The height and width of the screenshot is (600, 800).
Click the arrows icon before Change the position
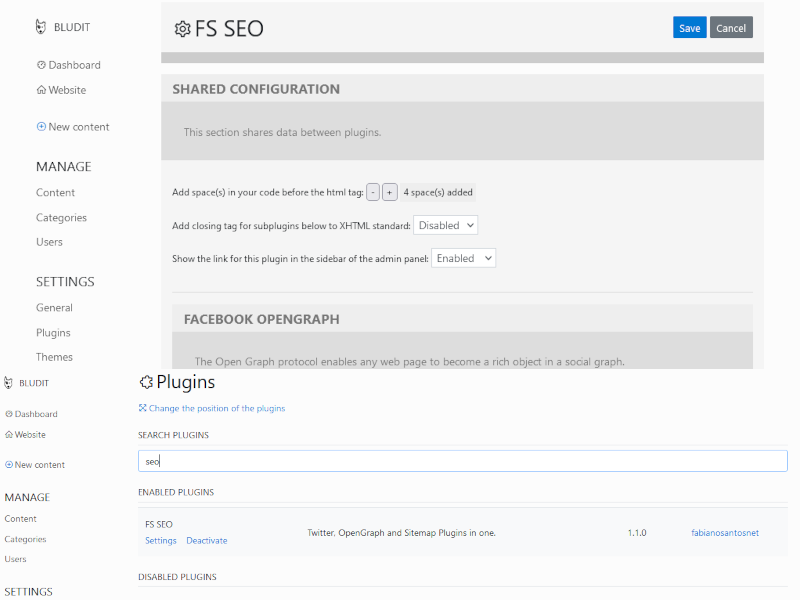pyautogui.click(x=142, y=408)
